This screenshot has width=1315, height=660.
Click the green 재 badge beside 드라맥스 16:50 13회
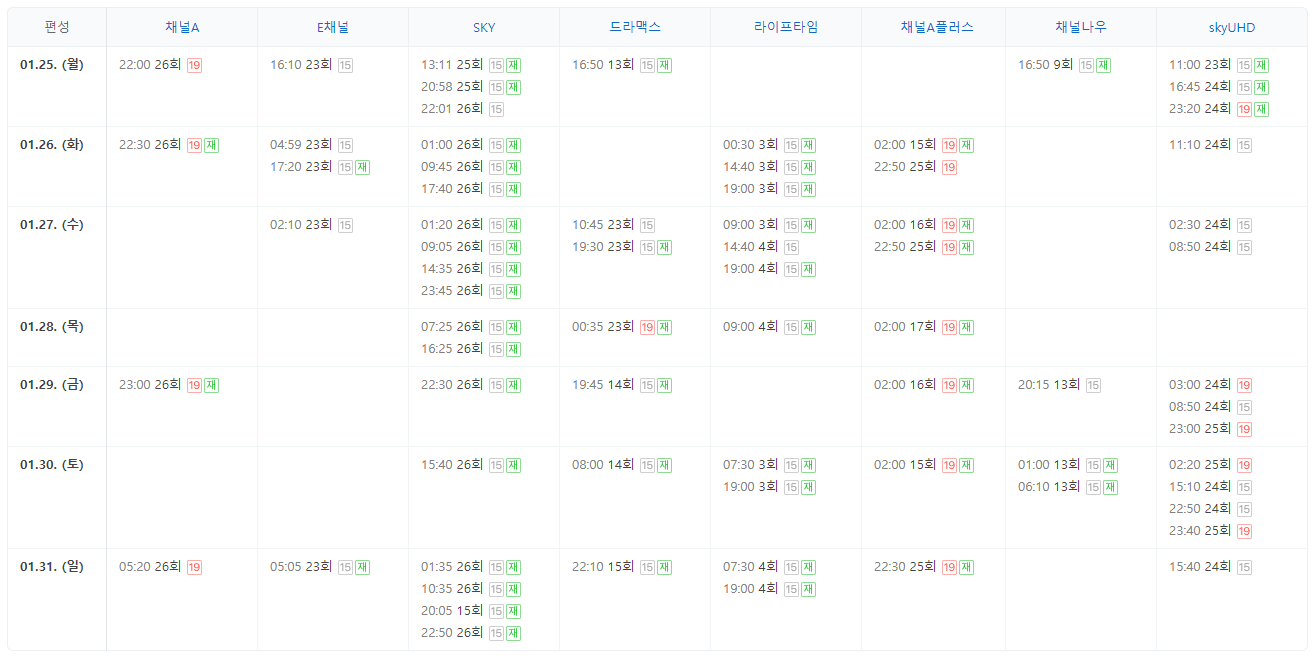click(x=664, y=65)
